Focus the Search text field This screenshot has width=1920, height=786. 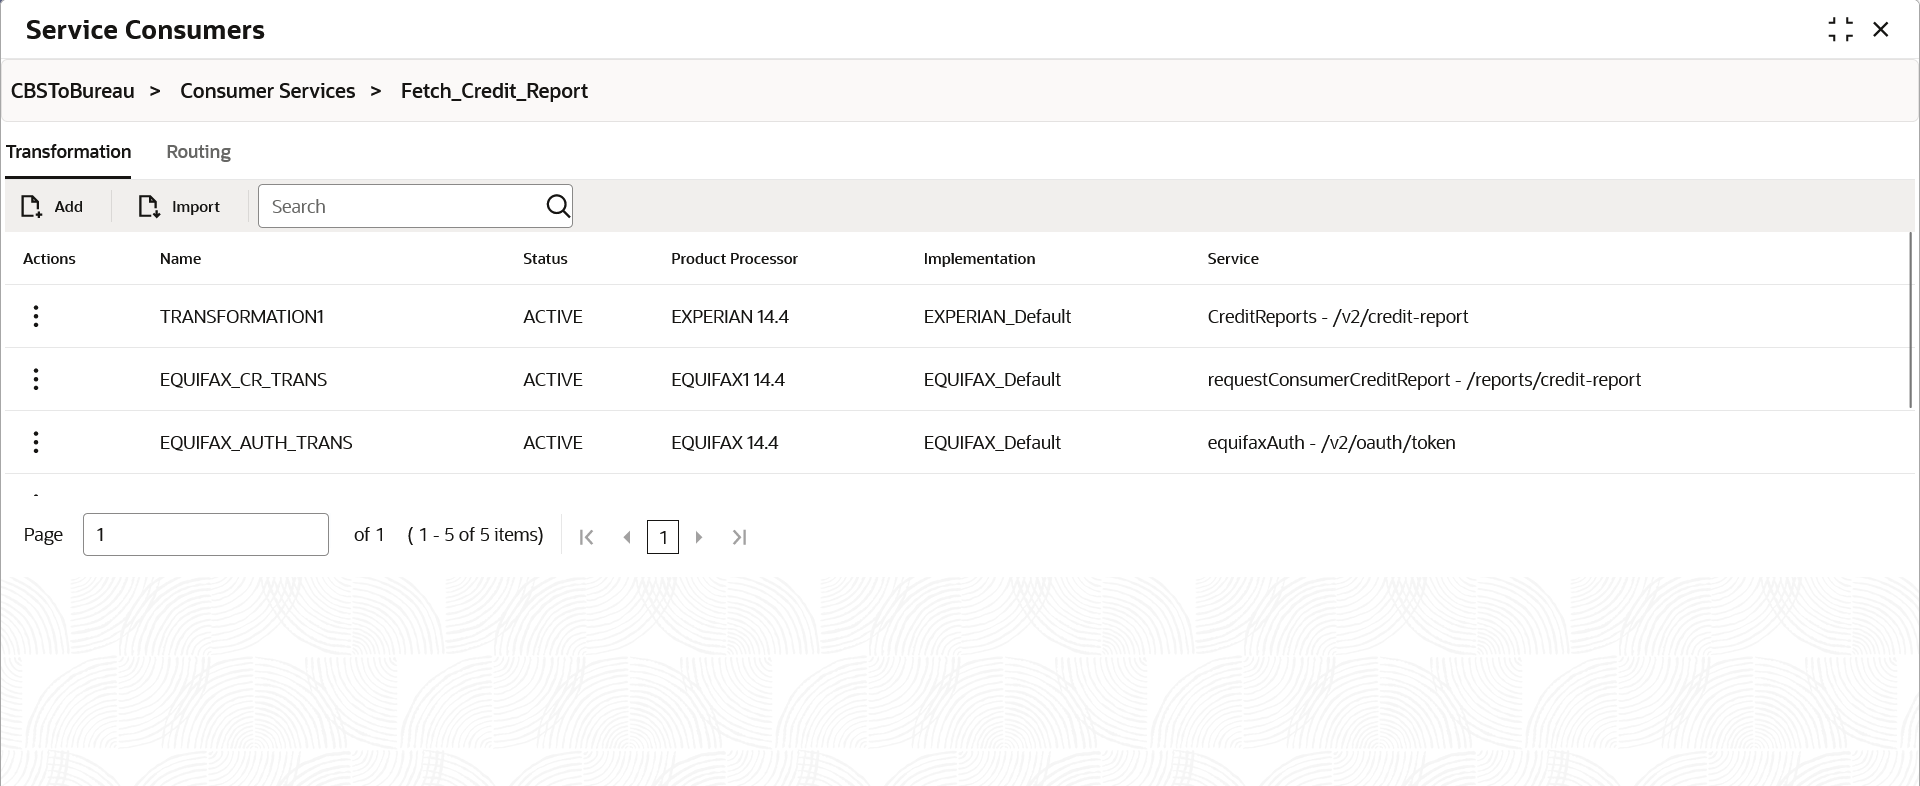(403, 206)
